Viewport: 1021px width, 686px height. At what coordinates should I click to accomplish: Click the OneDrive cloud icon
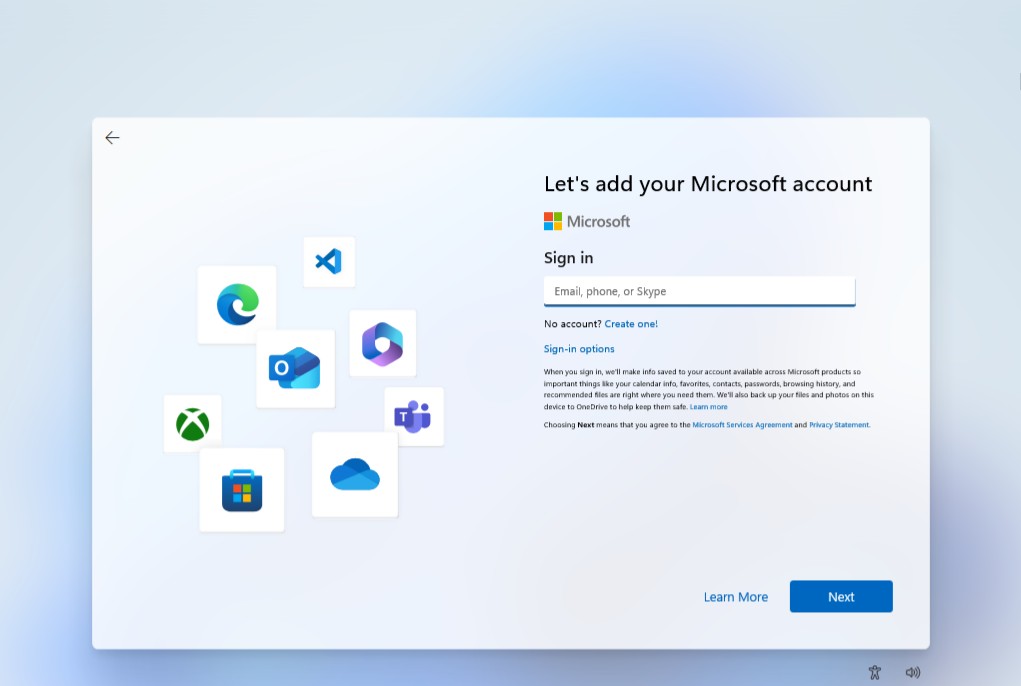355,475
